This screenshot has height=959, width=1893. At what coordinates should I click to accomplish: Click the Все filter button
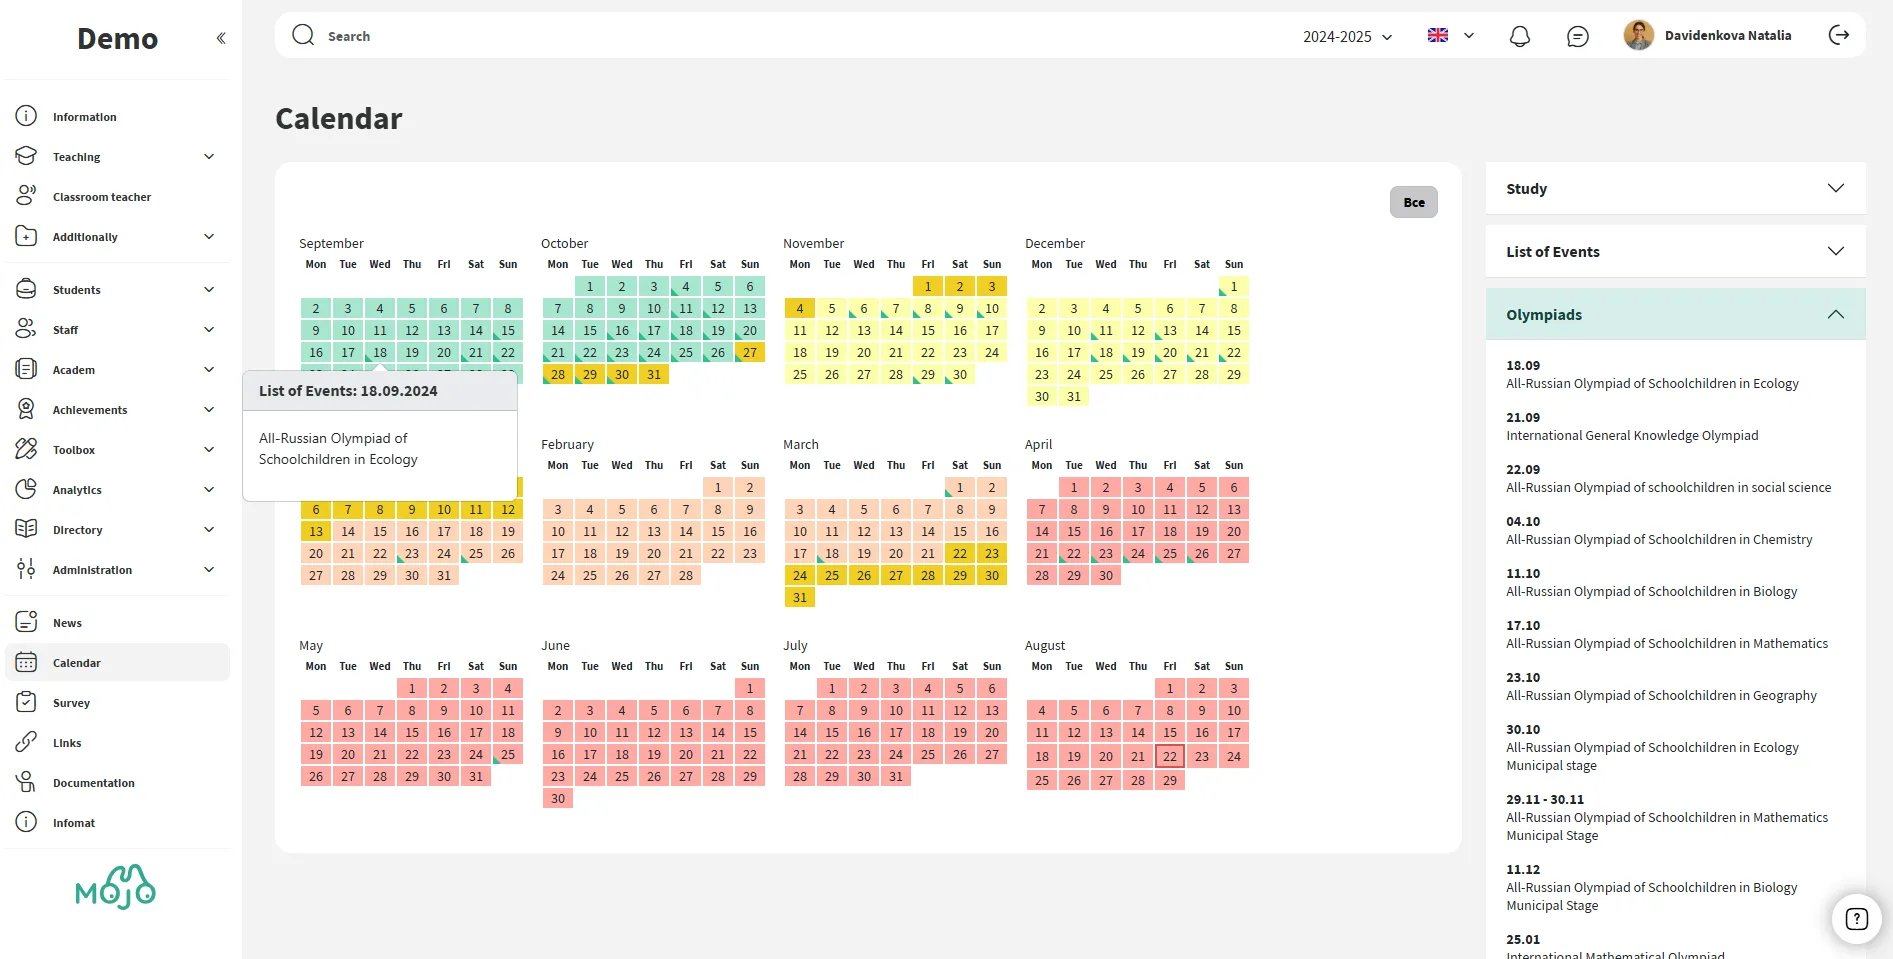click(x=1413, y=203)
